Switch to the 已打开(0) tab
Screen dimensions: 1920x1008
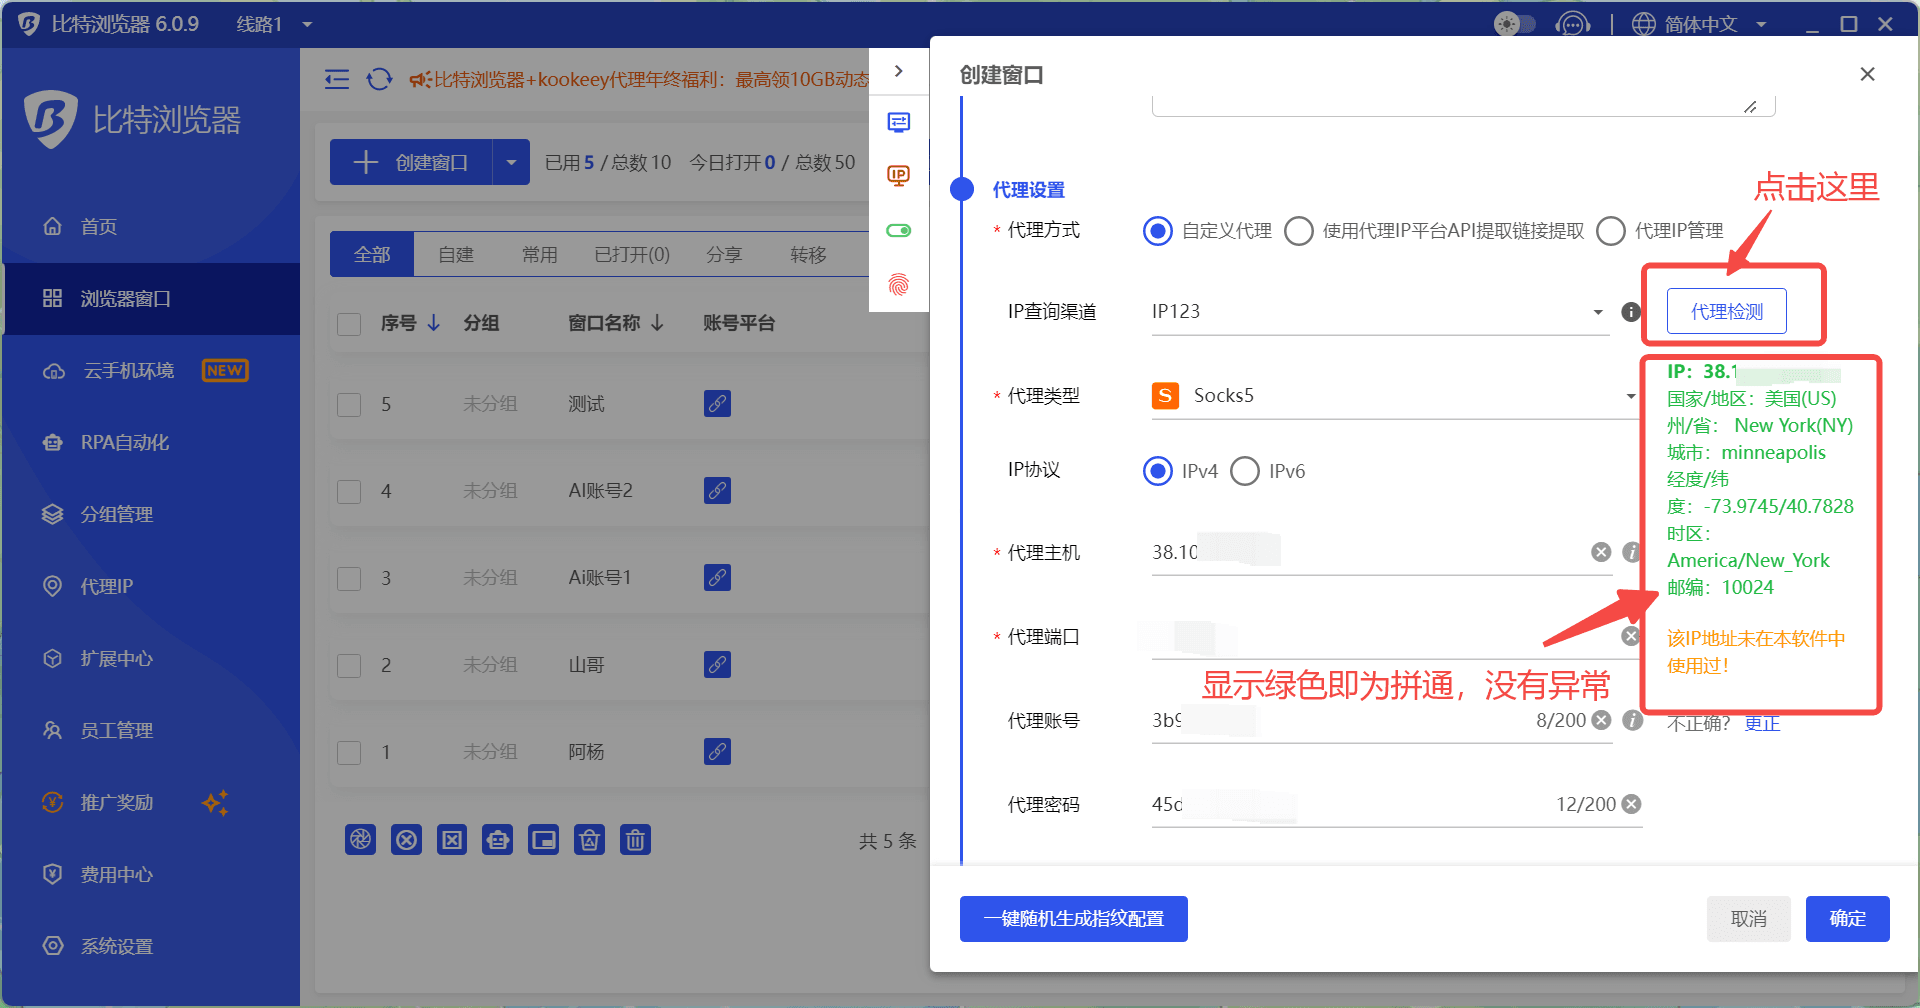[632, 255]
